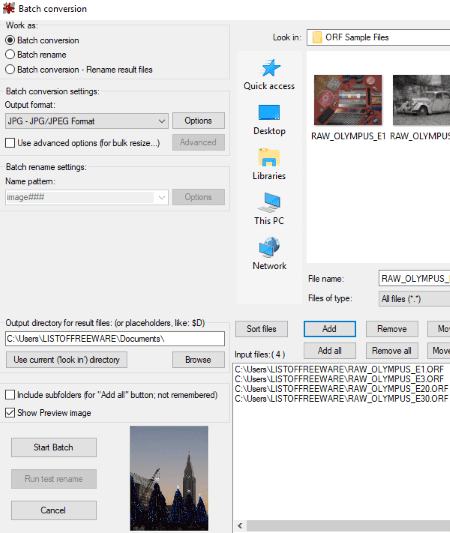This screenshot has height=533, width=450.
Task: Select RAW_OLYMPUS_E1 thumbnail
Action: tap(348, 100)
